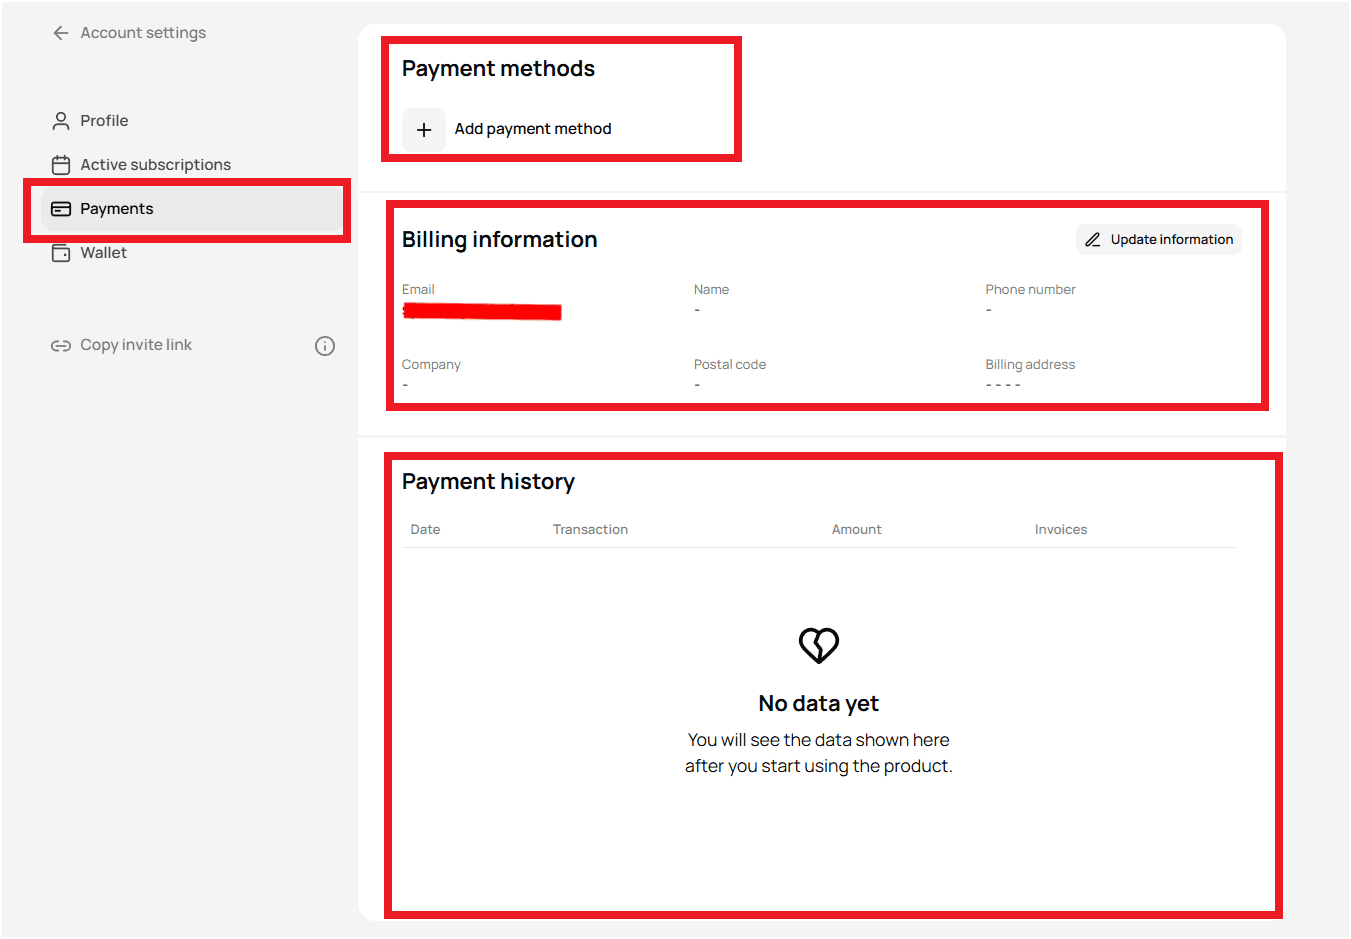This screenshot has height=939, width=1351.
Task: Click the back arrow to Account settings
Action: click(x=61, y=32)
